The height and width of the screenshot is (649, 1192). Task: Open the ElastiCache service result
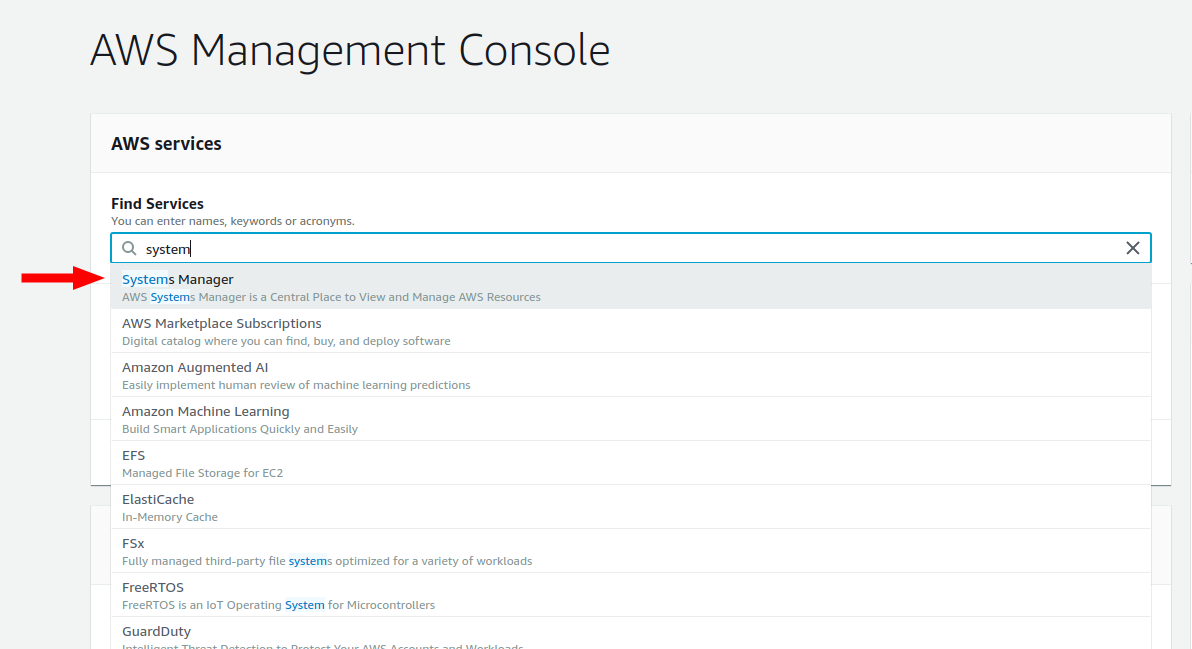coord(158,499)
